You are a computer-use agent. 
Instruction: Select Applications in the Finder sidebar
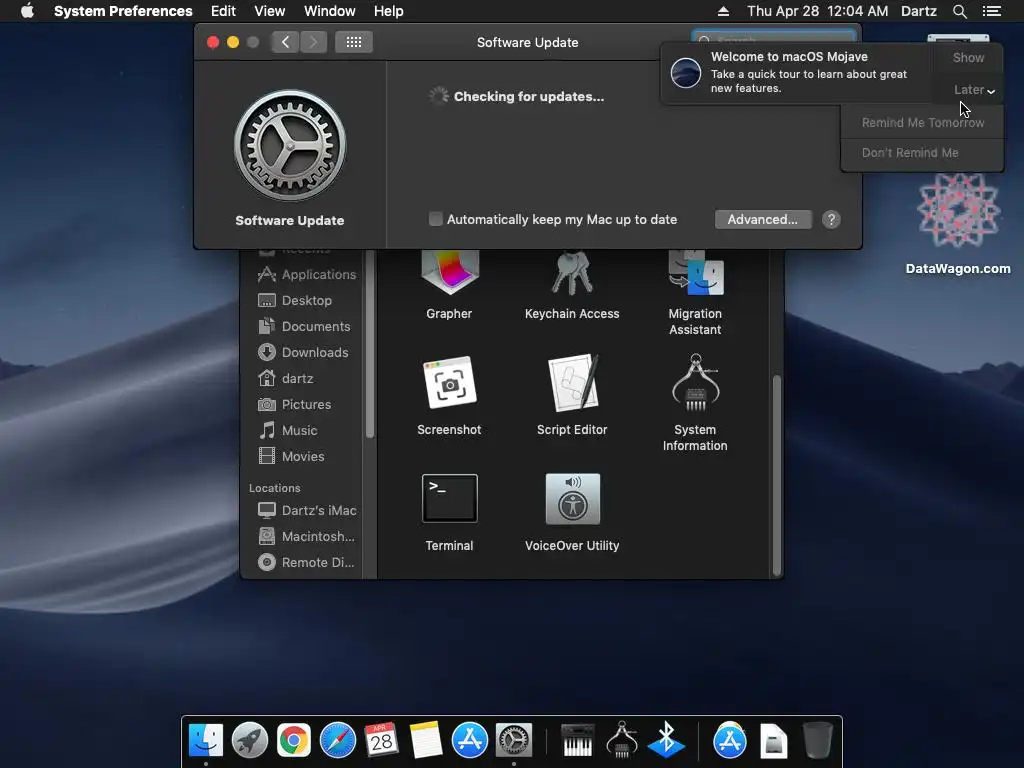tap(307, 274)
